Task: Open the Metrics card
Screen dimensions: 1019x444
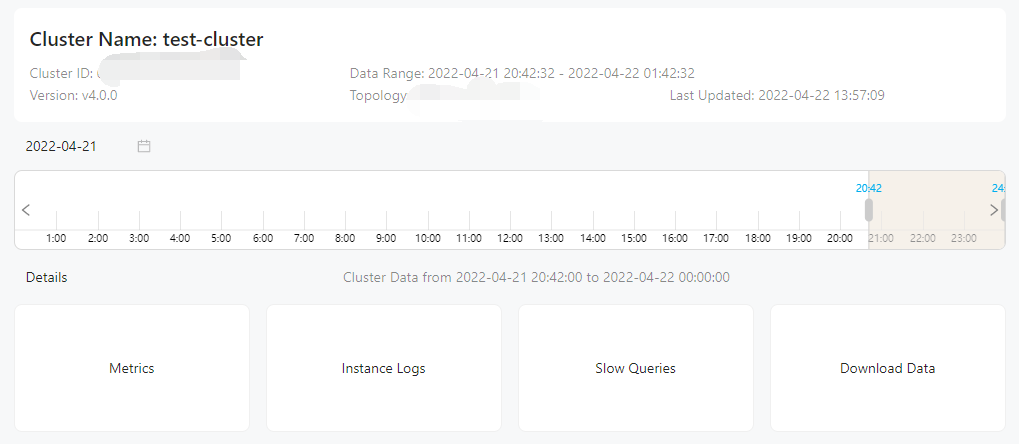Action: 132,368
